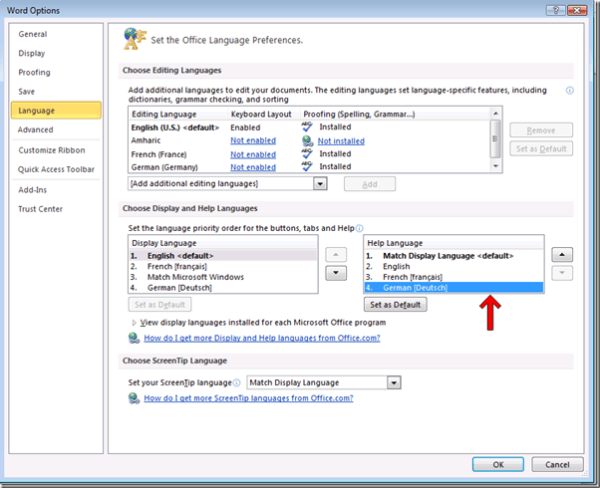The image size is (600, 488).
Task: Click the Help button in title bar
Action: point(556,10)
